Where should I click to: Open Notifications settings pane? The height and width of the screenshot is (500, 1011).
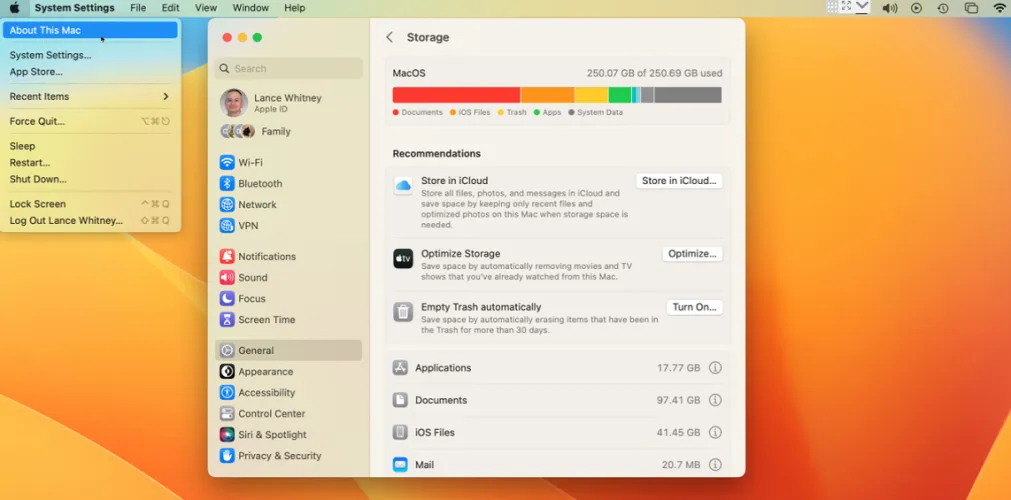[266, 257]
